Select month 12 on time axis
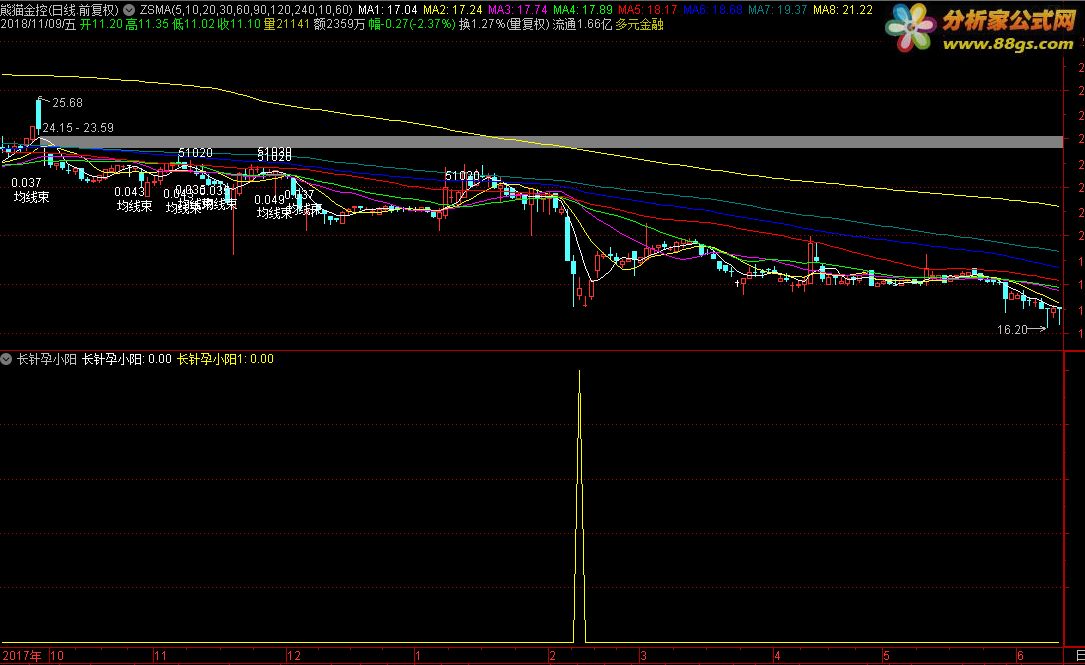Screen dimensions: 1085x665 pyautogui.click(x=294, y=655)
